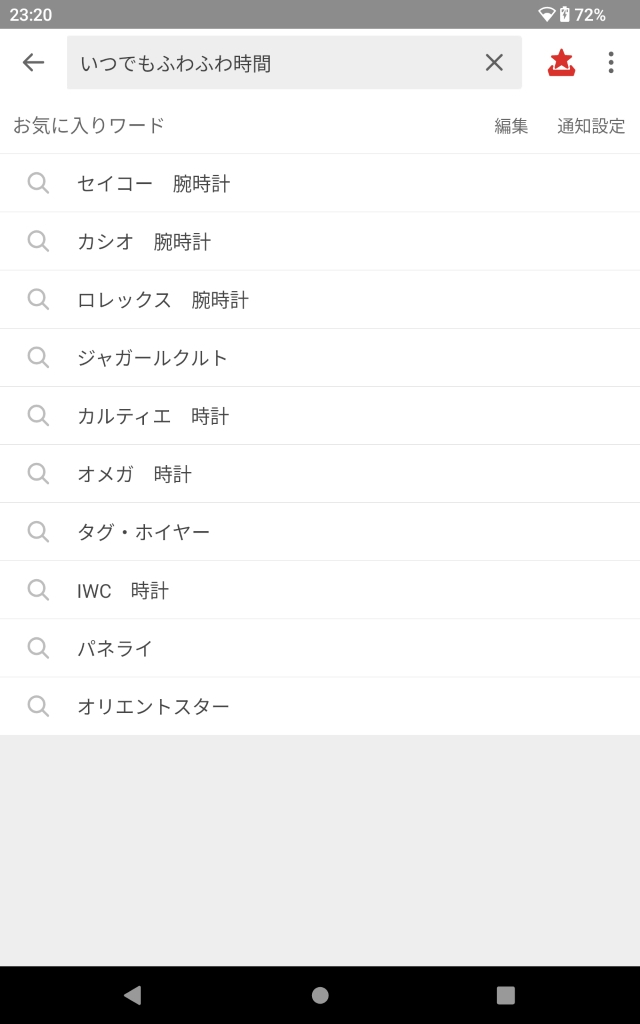Tap magnifier icon beside セイコー 腕時計
The height and width of the screenshot is (1024, 640).
pos(38,183)
